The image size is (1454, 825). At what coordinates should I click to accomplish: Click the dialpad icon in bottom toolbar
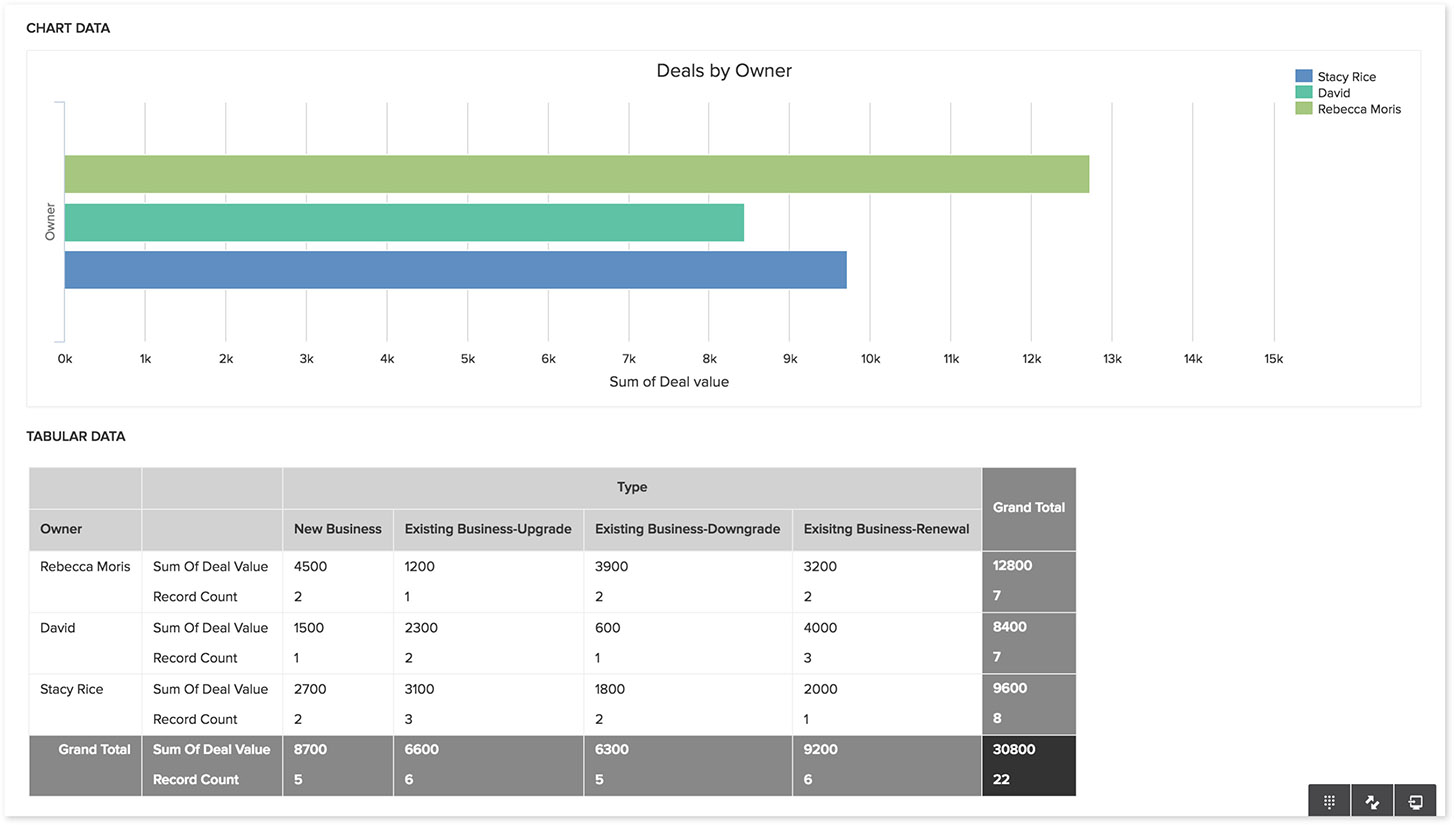[x=1329, y=801]
